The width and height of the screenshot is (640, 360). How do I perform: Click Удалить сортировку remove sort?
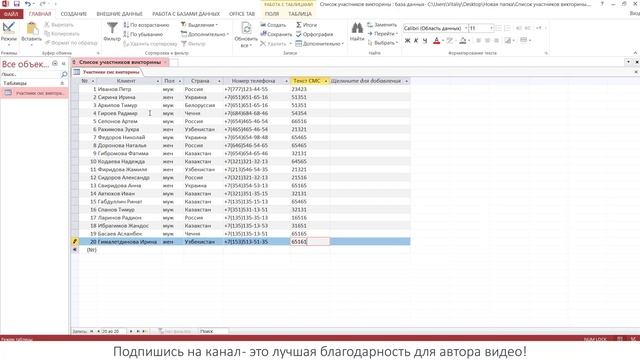click(150, 44)
